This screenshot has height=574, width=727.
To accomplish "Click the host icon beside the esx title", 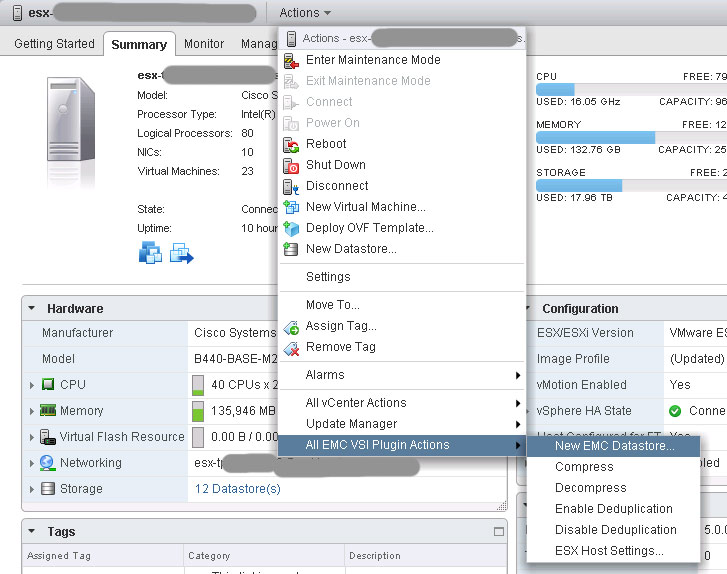I will (x=17, y=13).
